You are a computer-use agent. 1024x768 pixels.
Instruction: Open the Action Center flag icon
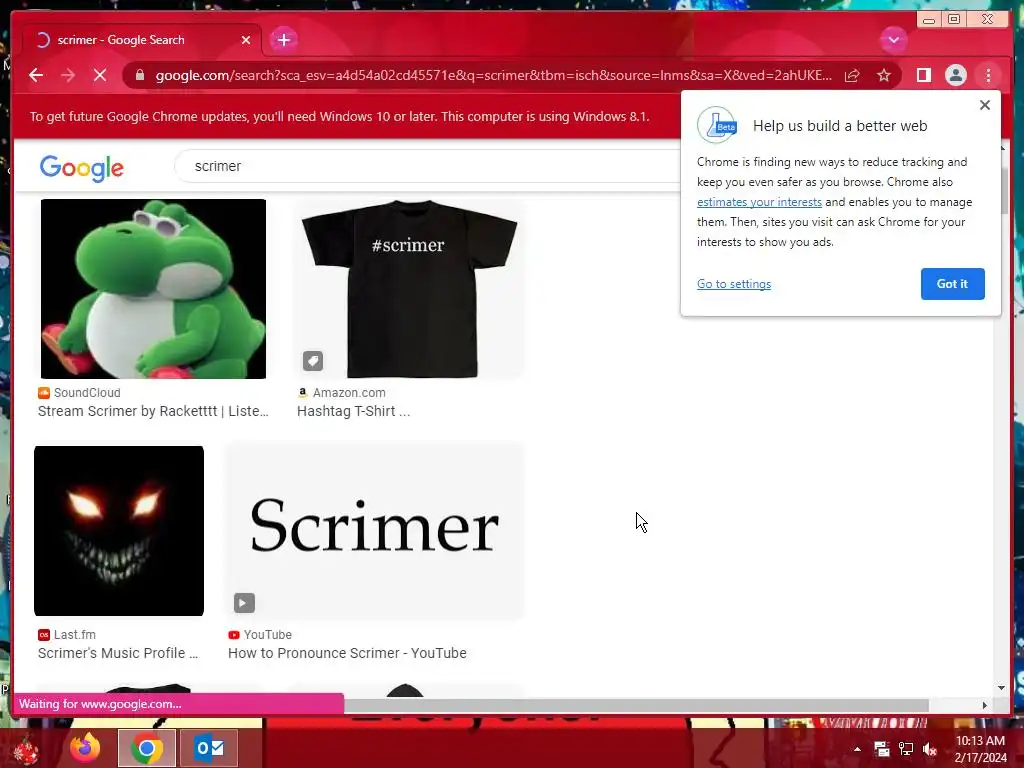pyautogui.click(x=882, y=749)
